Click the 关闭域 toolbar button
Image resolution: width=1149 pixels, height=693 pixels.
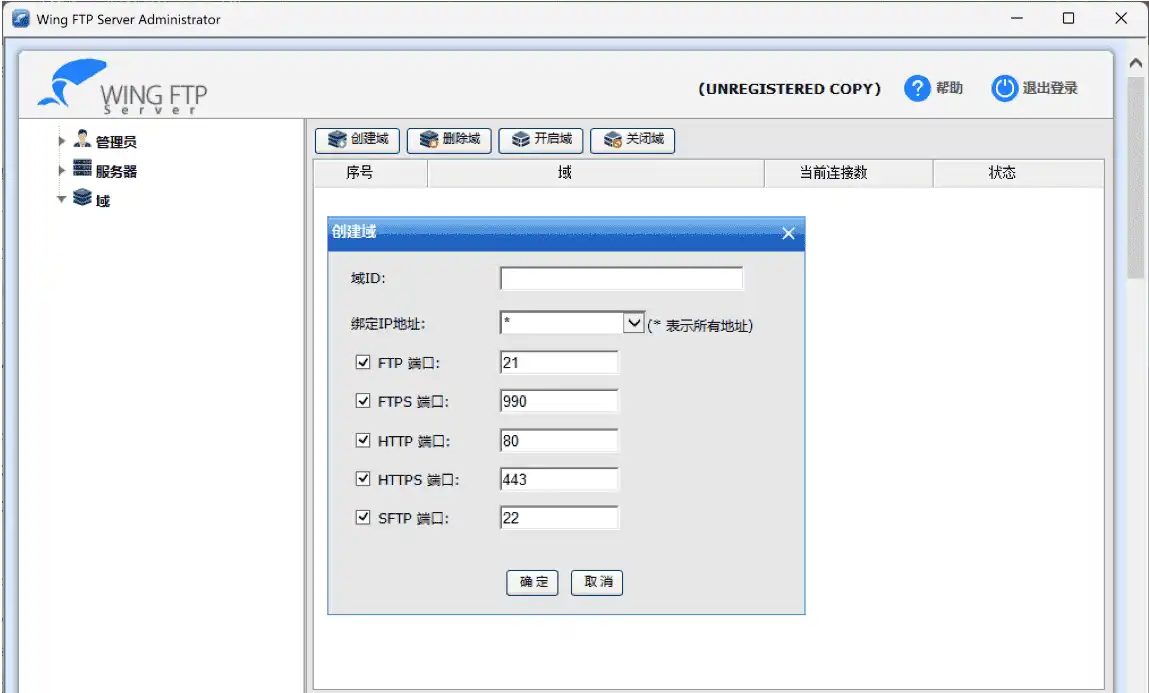pyautogui.click(x=632, y=140)
